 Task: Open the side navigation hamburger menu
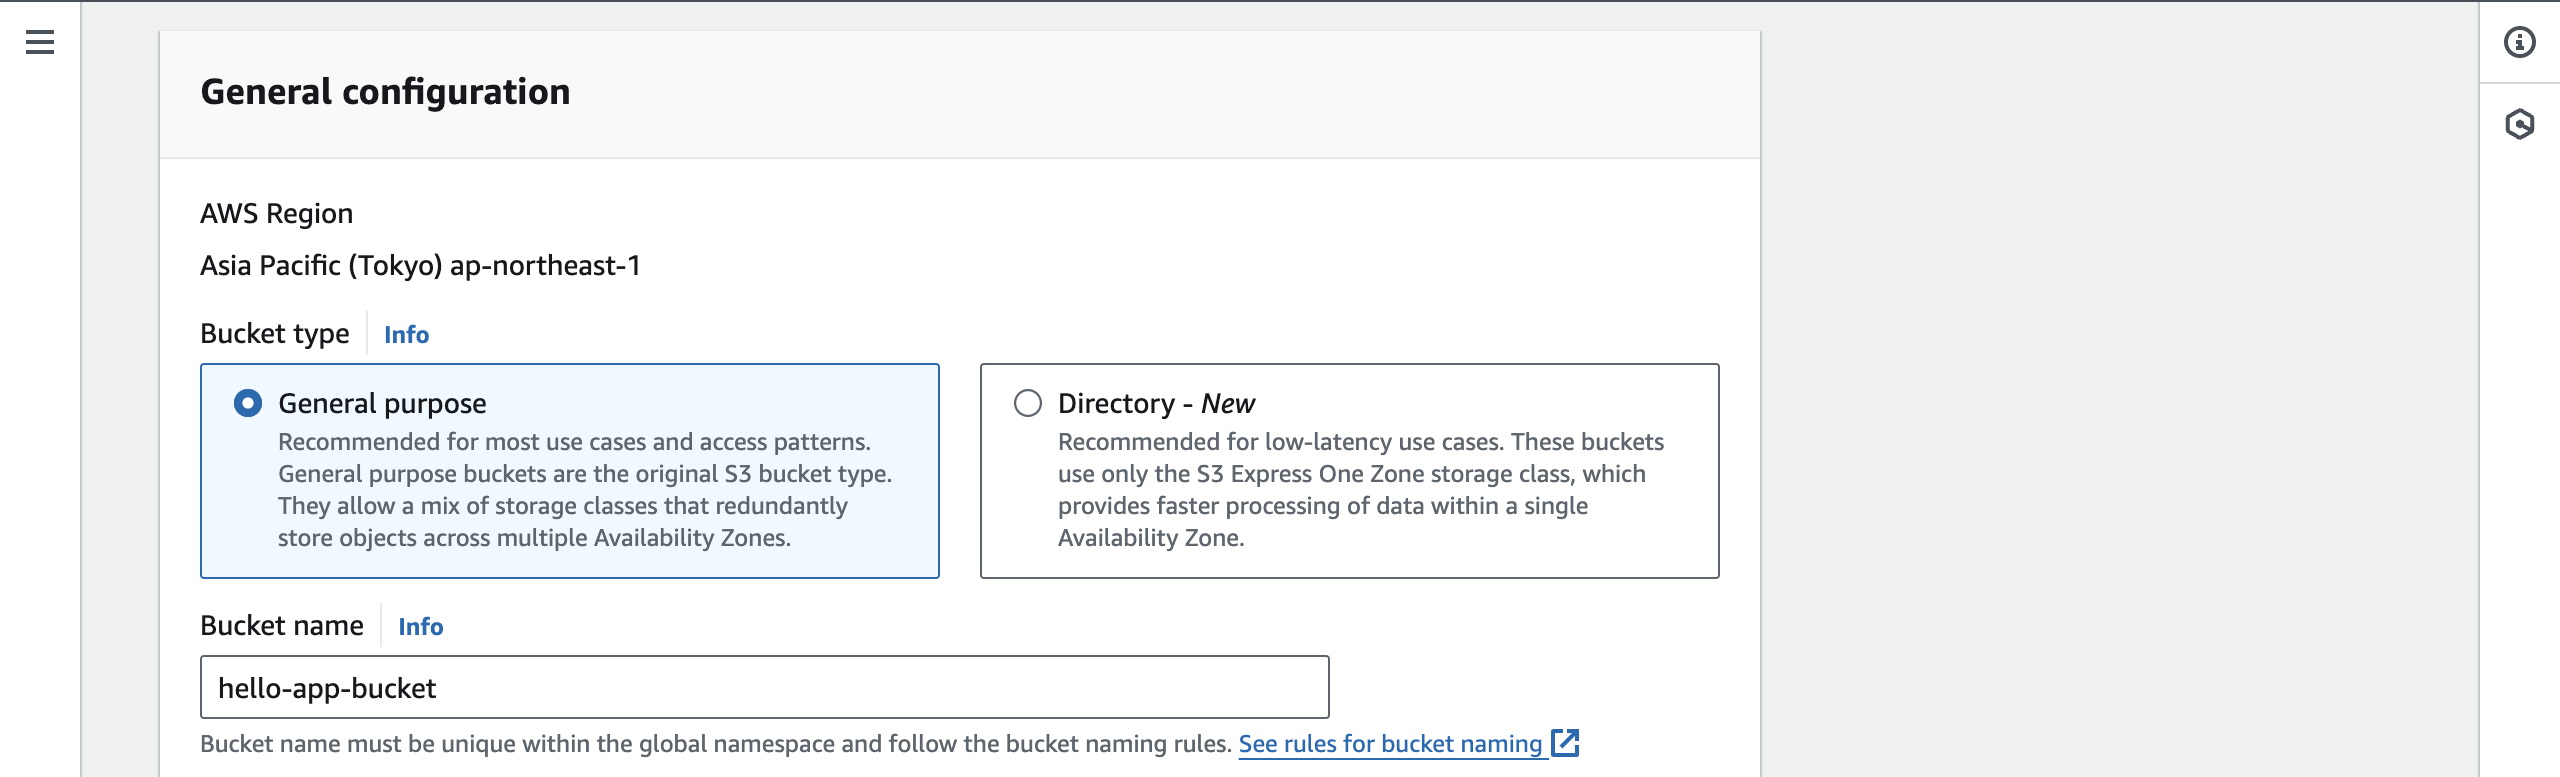(x=40, y=42)
